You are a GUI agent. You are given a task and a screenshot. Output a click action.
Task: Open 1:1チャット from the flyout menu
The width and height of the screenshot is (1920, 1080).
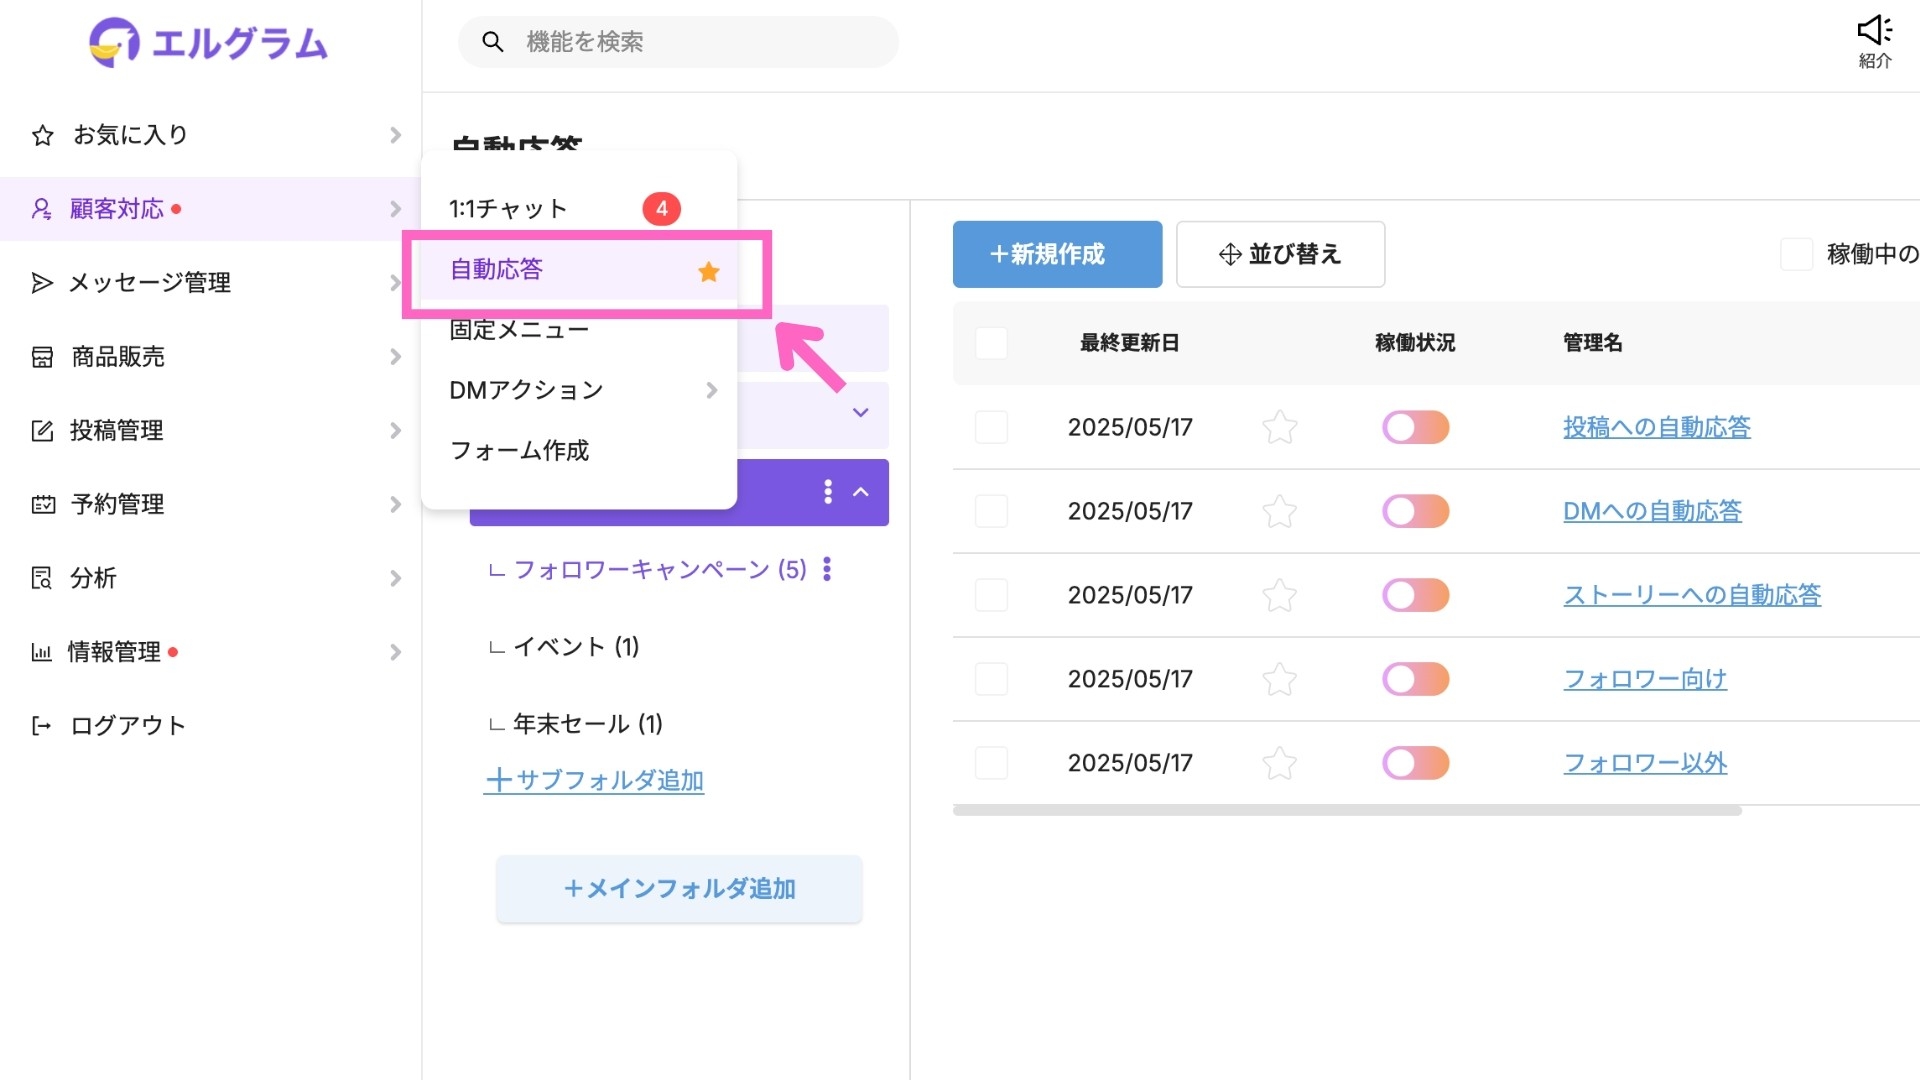tap(508, 209)
